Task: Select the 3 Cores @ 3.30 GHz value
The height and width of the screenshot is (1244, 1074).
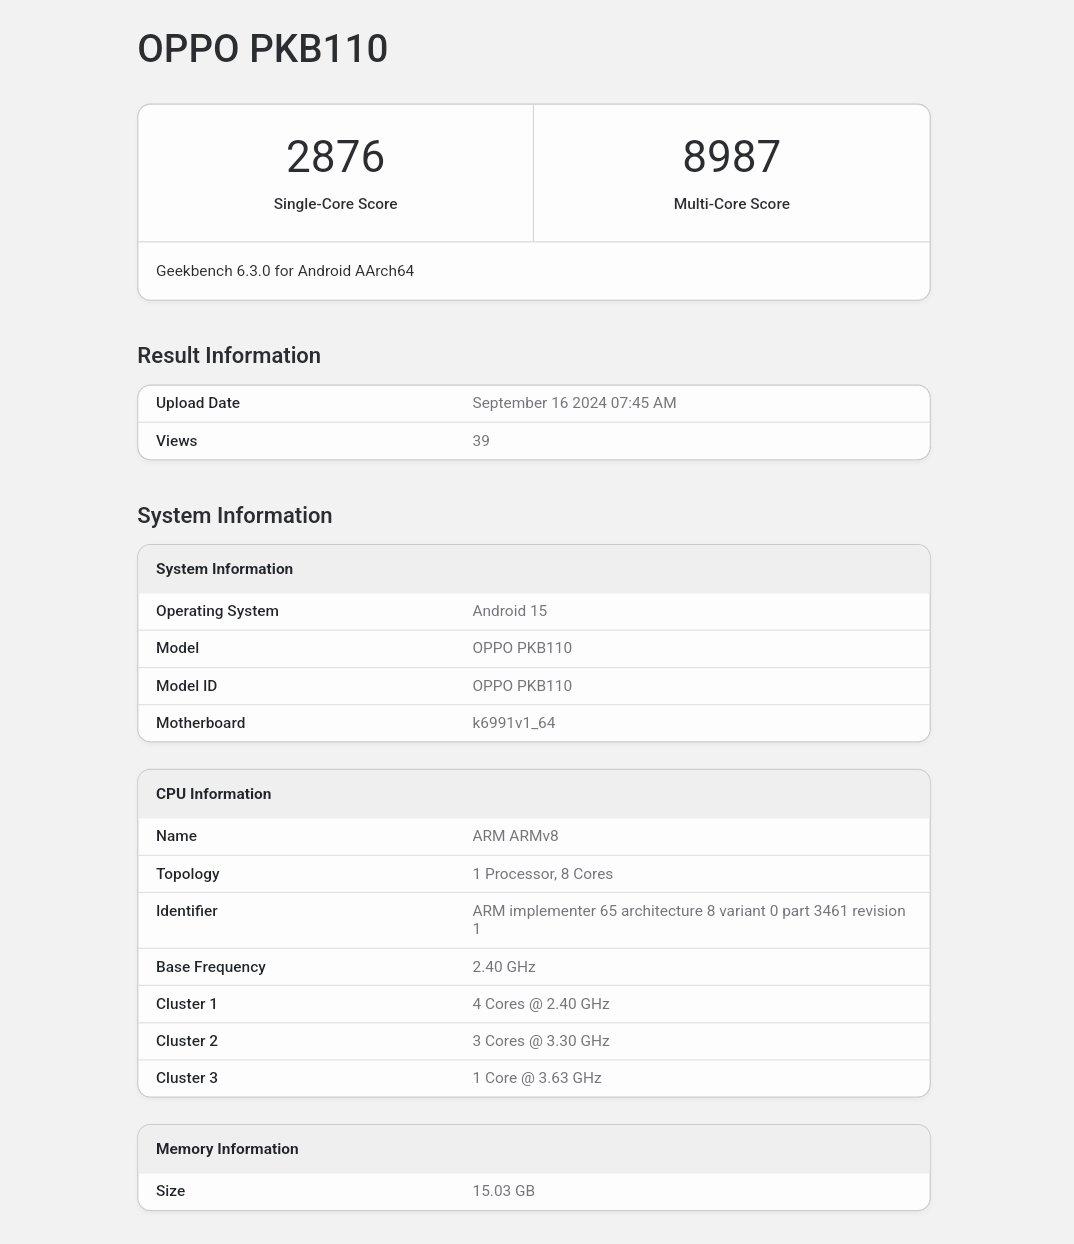Action: (541, 1041)
